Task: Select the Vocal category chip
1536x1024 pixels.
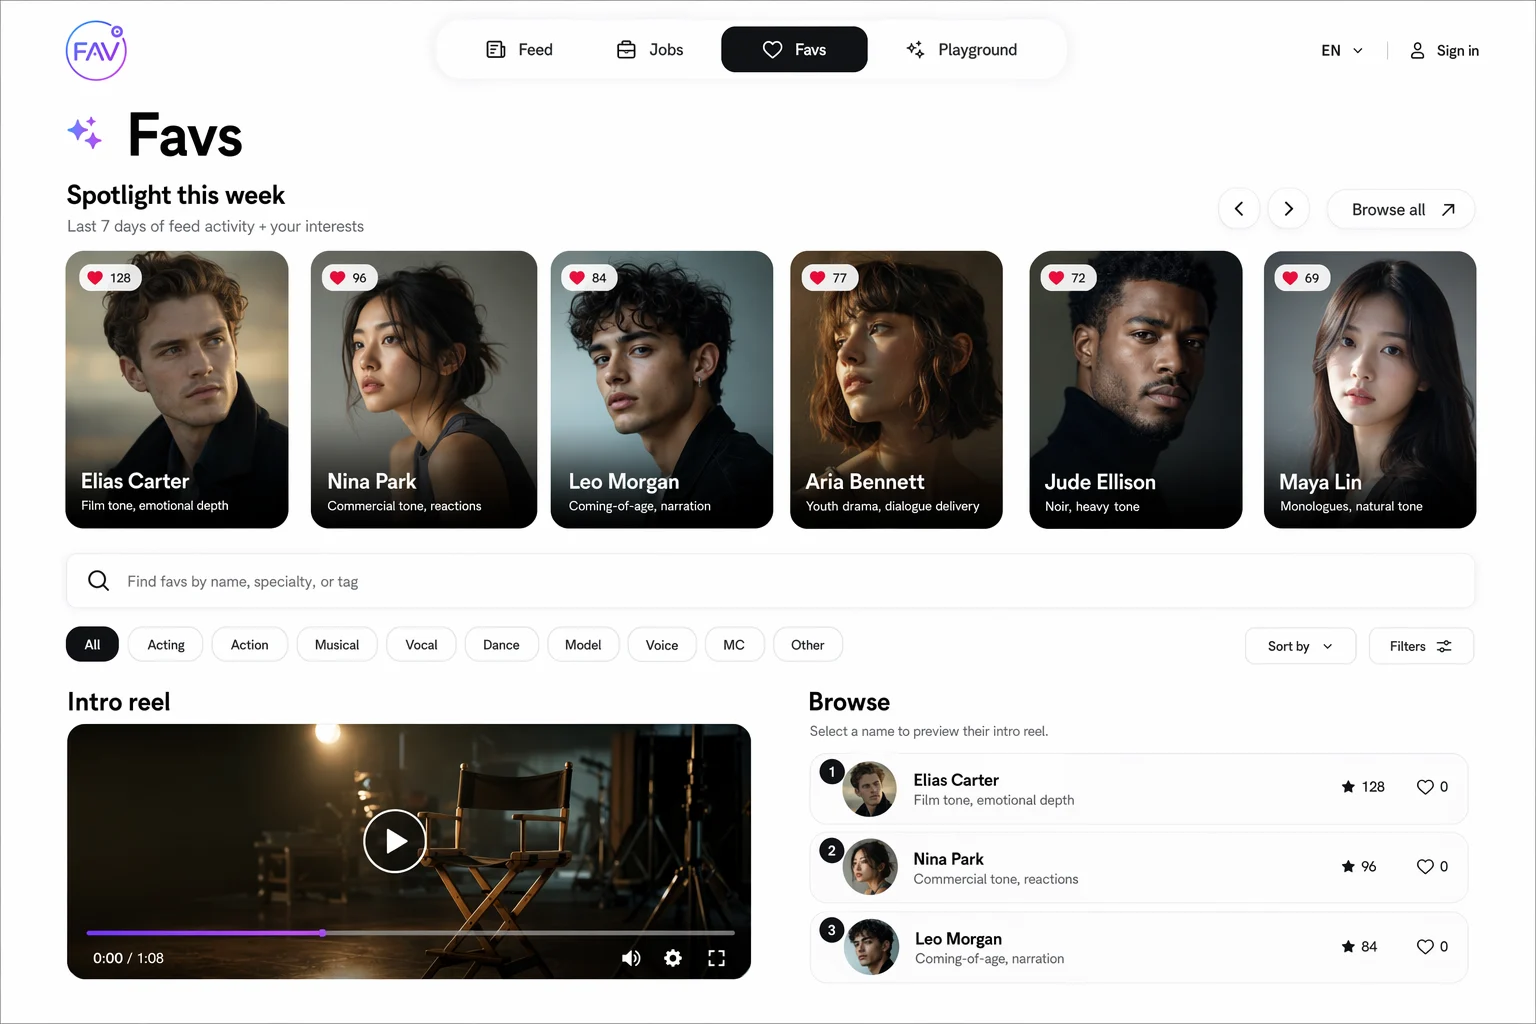Action: [x=421, y=645]
